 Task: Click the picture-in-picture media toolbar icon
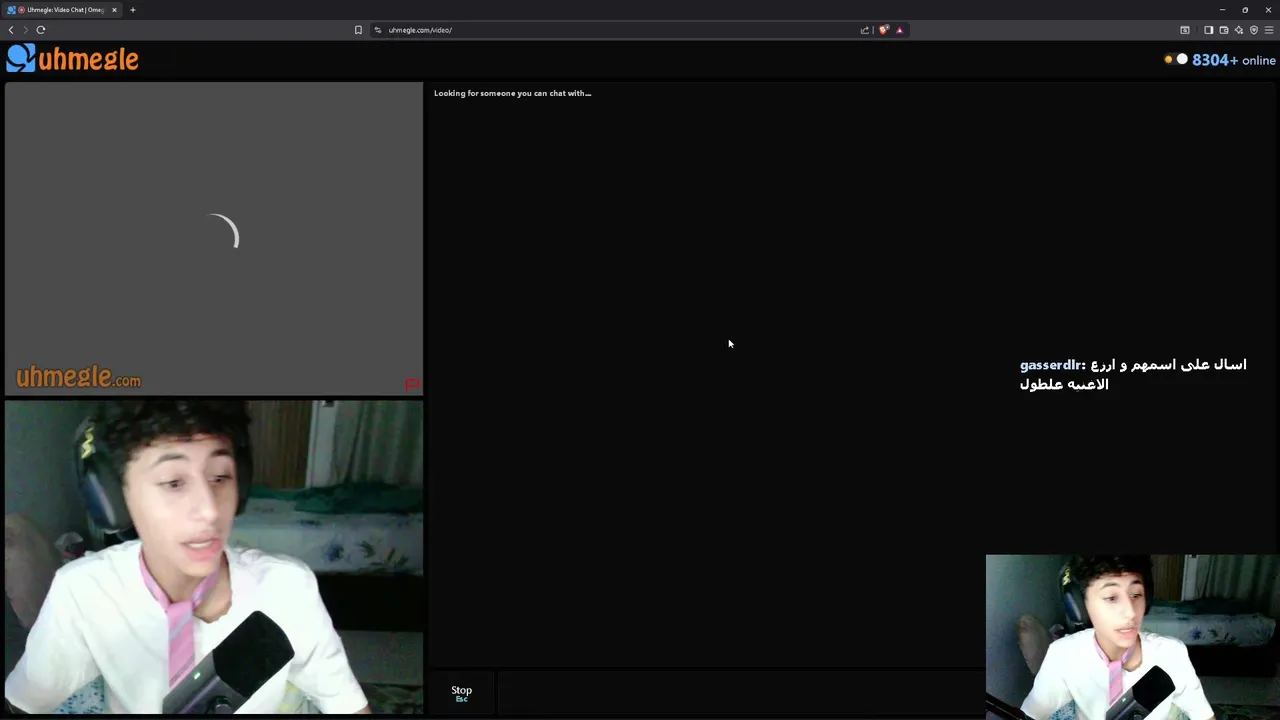(1185, 30)
